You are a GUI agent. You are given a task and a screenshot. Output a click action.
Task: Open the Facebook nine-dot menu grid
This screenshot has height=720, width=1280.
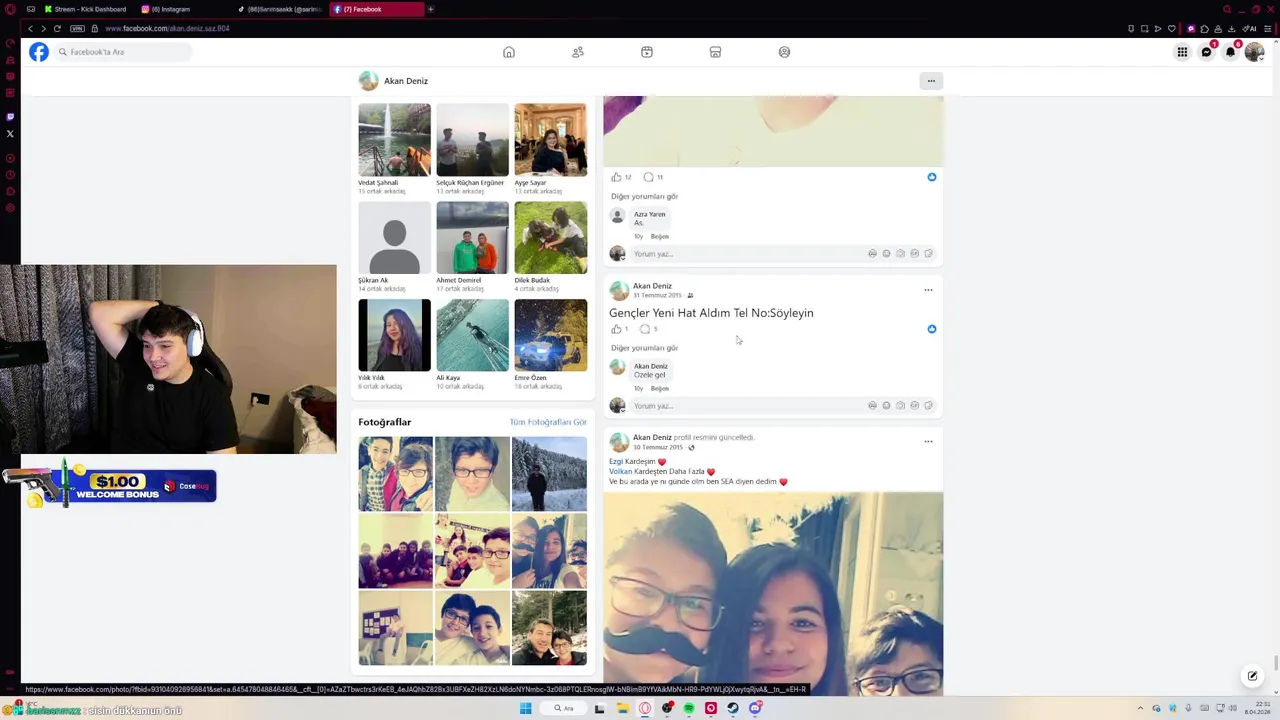pos(1182,52)
